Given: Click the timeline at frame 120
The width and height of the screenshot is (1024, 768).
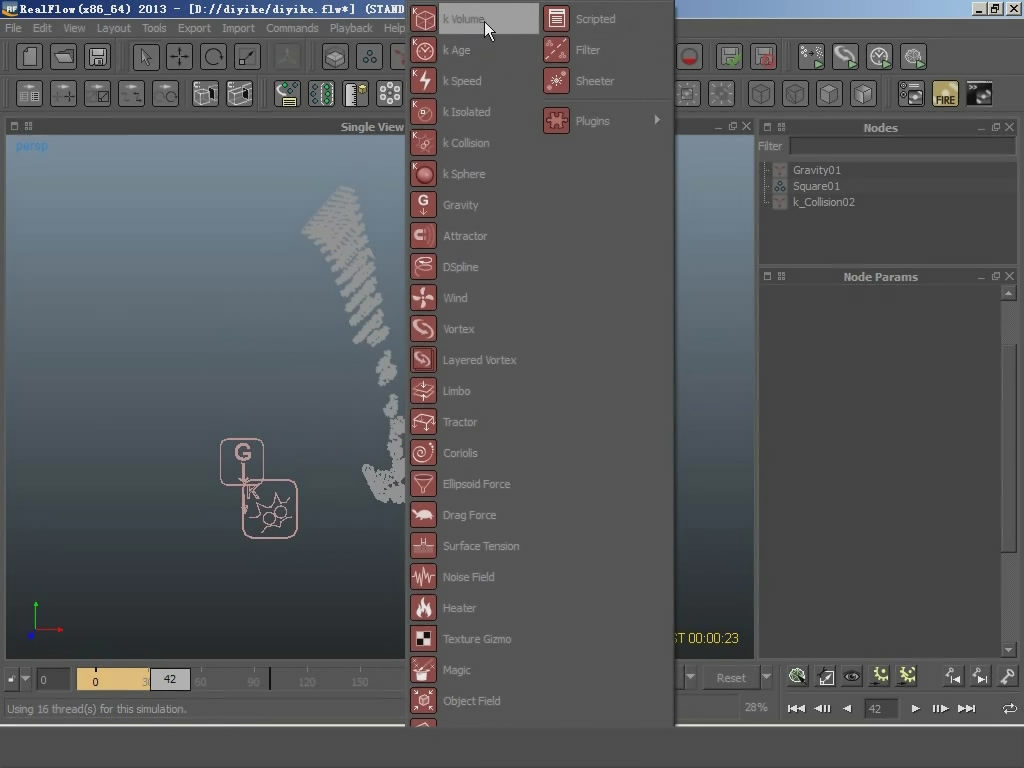Looking at the screenshot, I should [307, 681].
